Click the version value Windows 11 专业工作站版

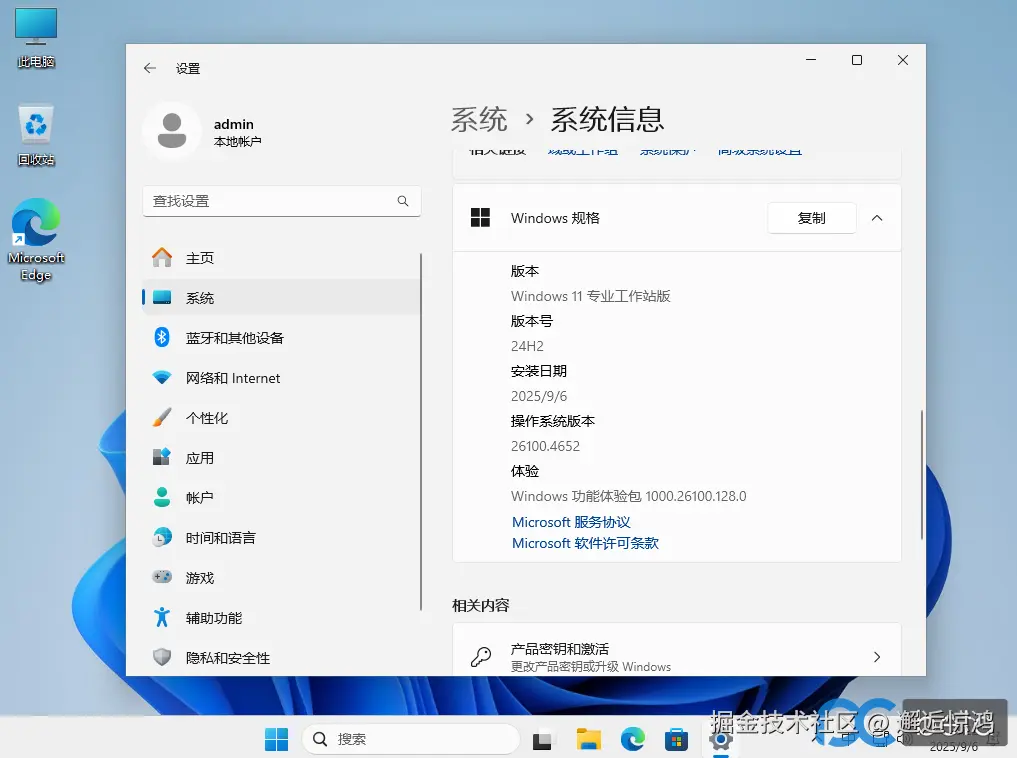590,296
